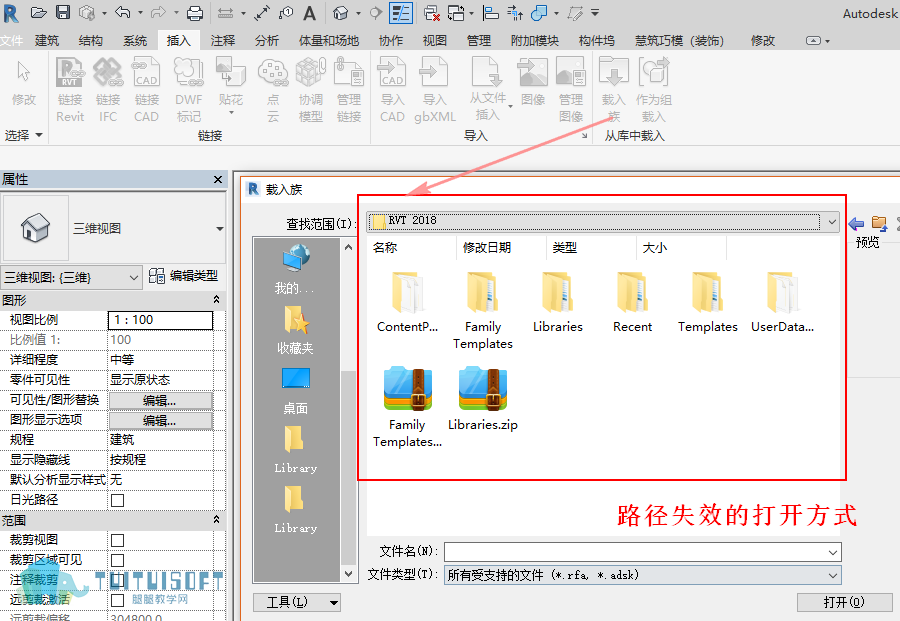Open 文件名 combo box dropdown arrow

pos(833,552)
